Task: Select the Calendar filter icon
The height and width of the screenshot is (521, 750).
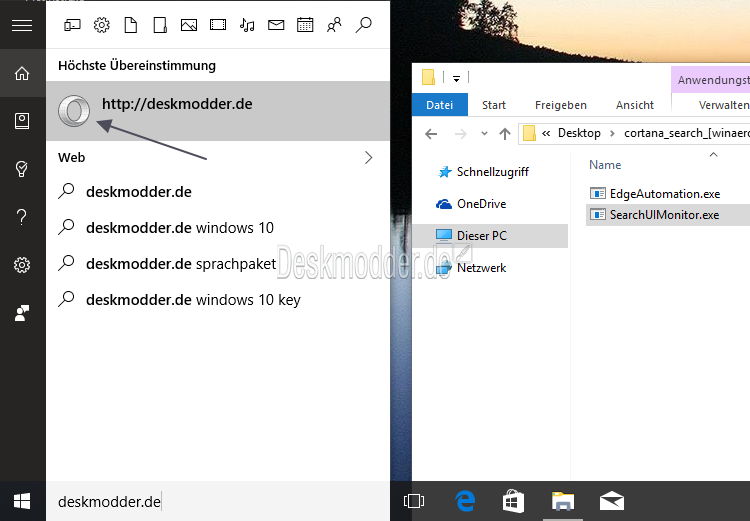Action: point(305,25)
